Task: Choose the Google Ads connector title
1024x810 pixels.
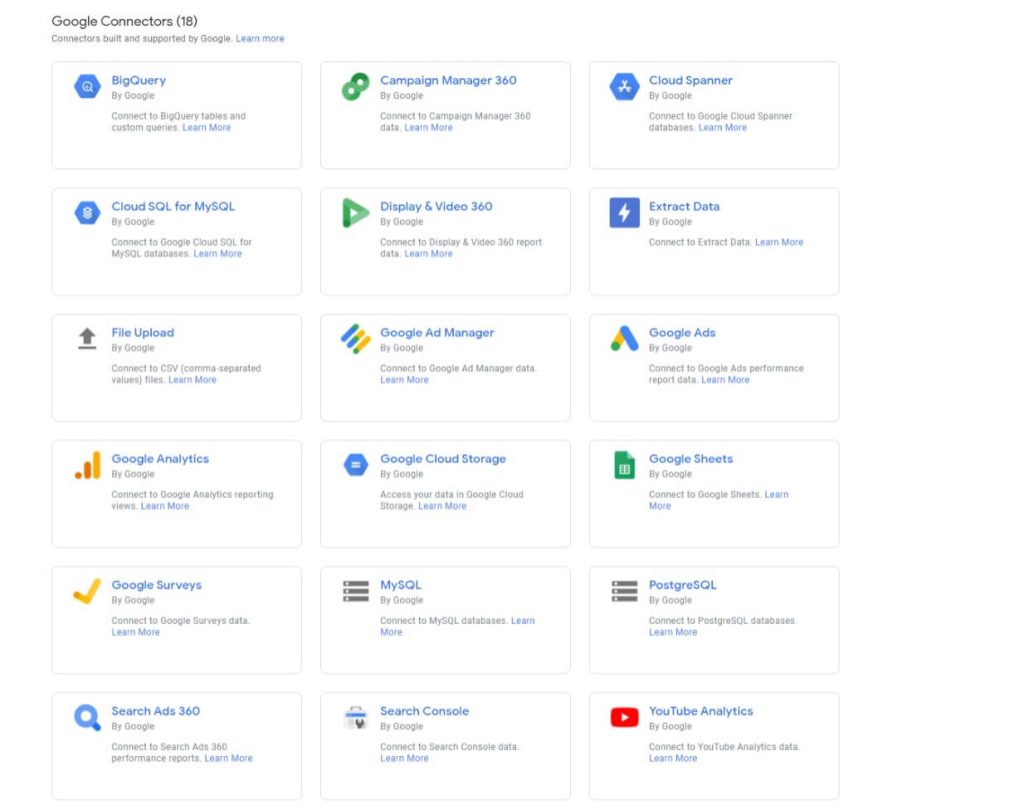Action: 682,332
